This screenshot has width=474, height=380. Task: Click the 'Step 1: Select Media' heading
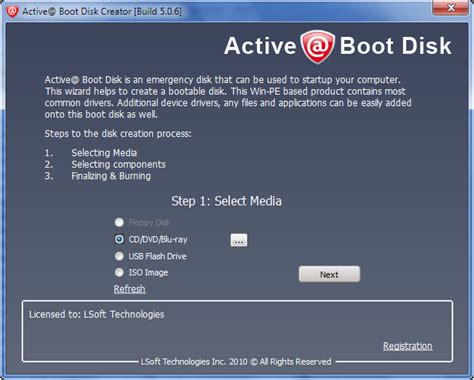tap(226, 201)
